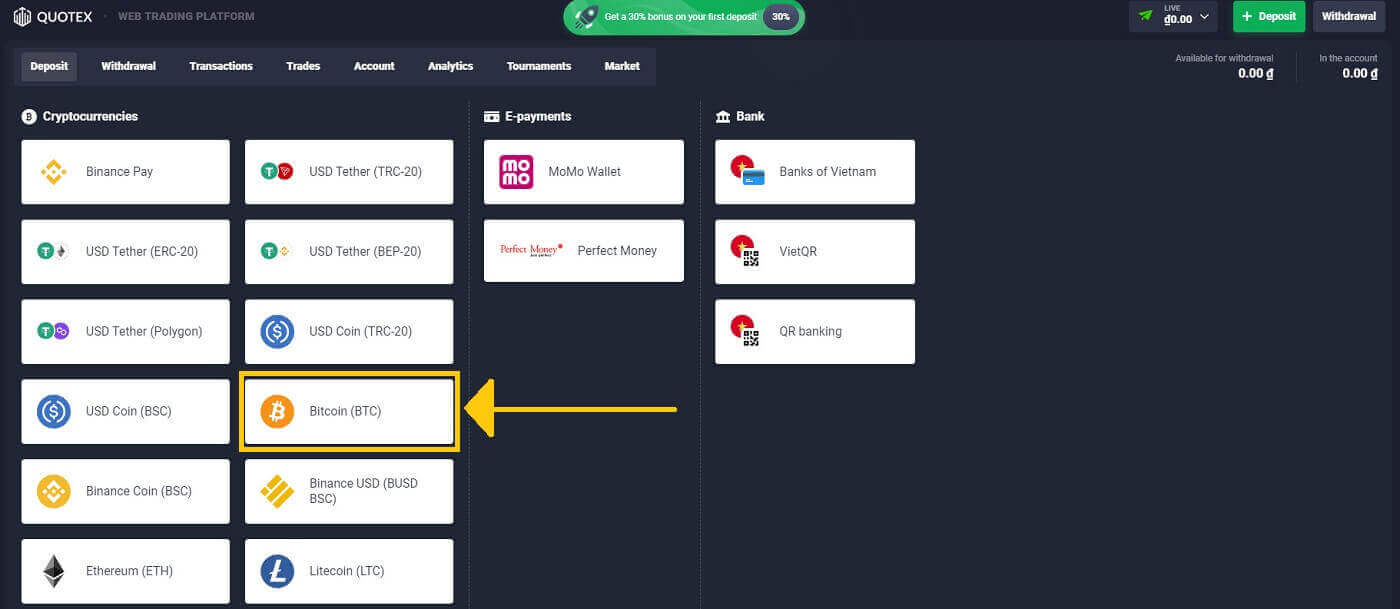Image resolution: width=1400 pixels, height=609 pixels.
Task: Click the top-right Withdrawal button
Action: tap(1349, 17)
